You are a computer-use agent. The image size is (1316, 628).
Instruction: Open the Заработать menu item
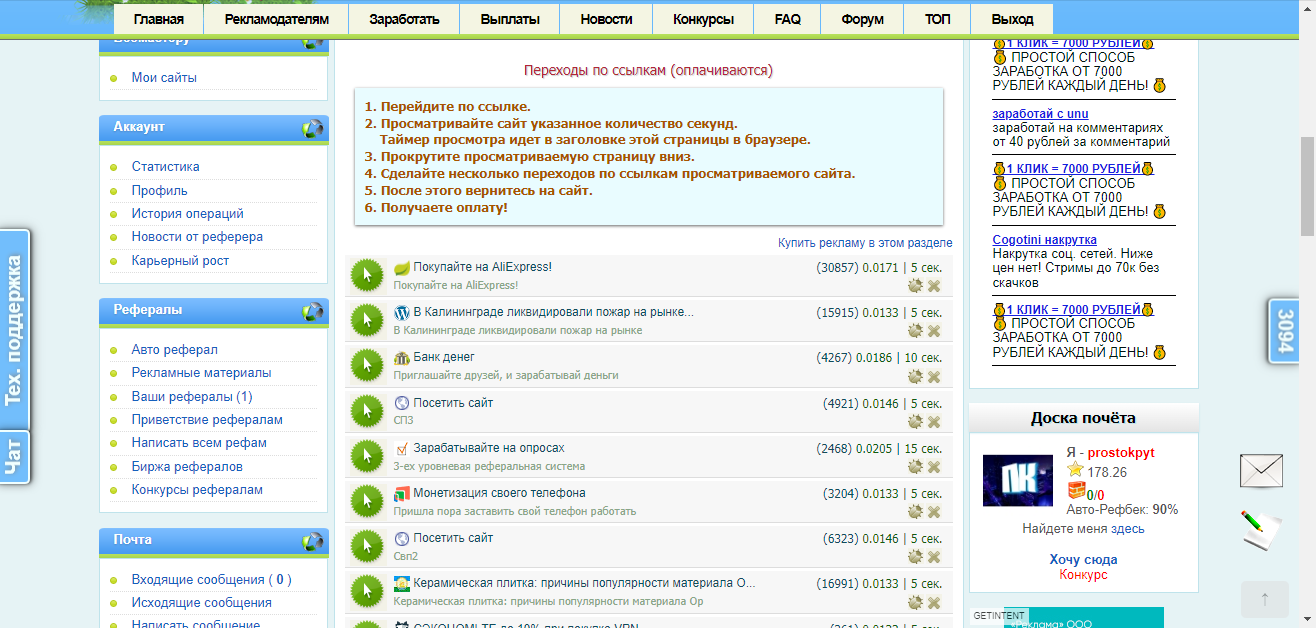[404, 19]
